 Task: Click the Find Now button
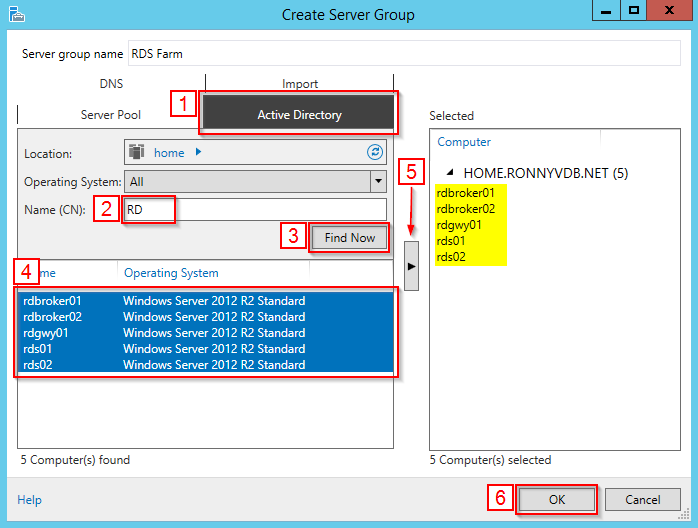(x=349, y=238)
